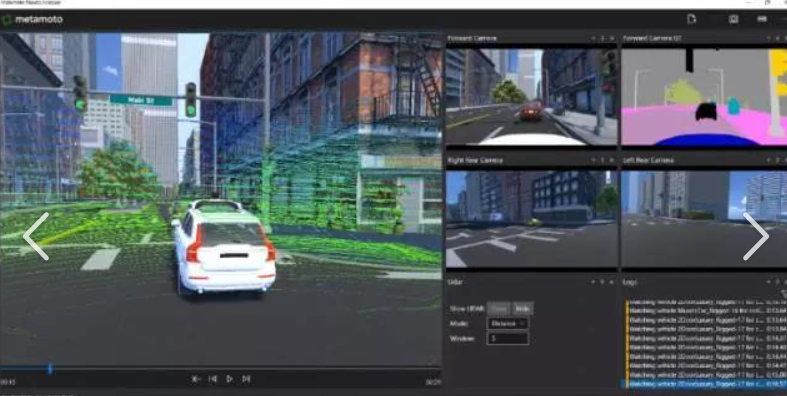Image resolution: width=787 pixels, height=396 pixels.
Task: Pin the Lidar panel
Action: [603, 282]
